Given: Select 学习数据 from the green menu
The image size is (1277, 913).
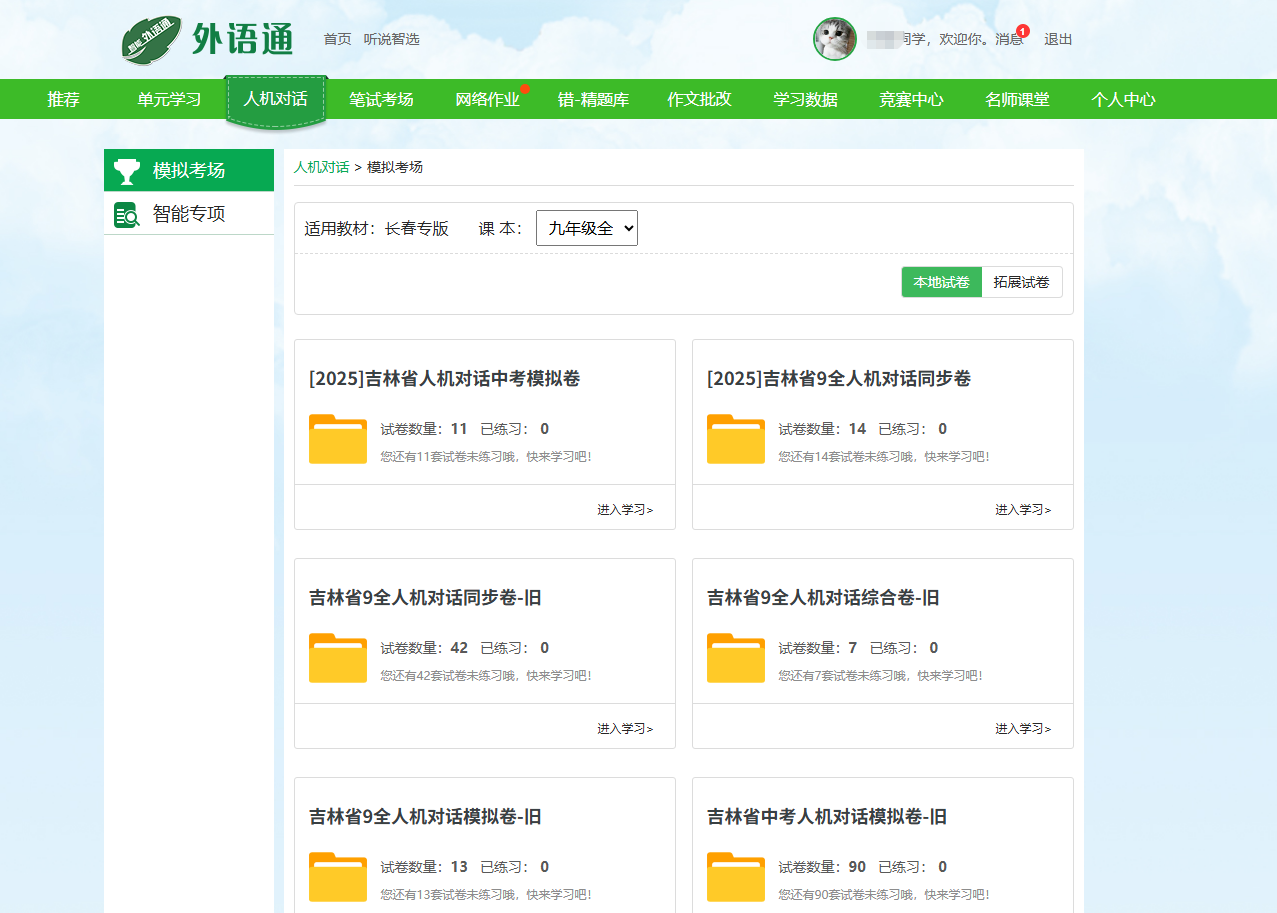Looking at the screenshot, I should click(805, 99).
